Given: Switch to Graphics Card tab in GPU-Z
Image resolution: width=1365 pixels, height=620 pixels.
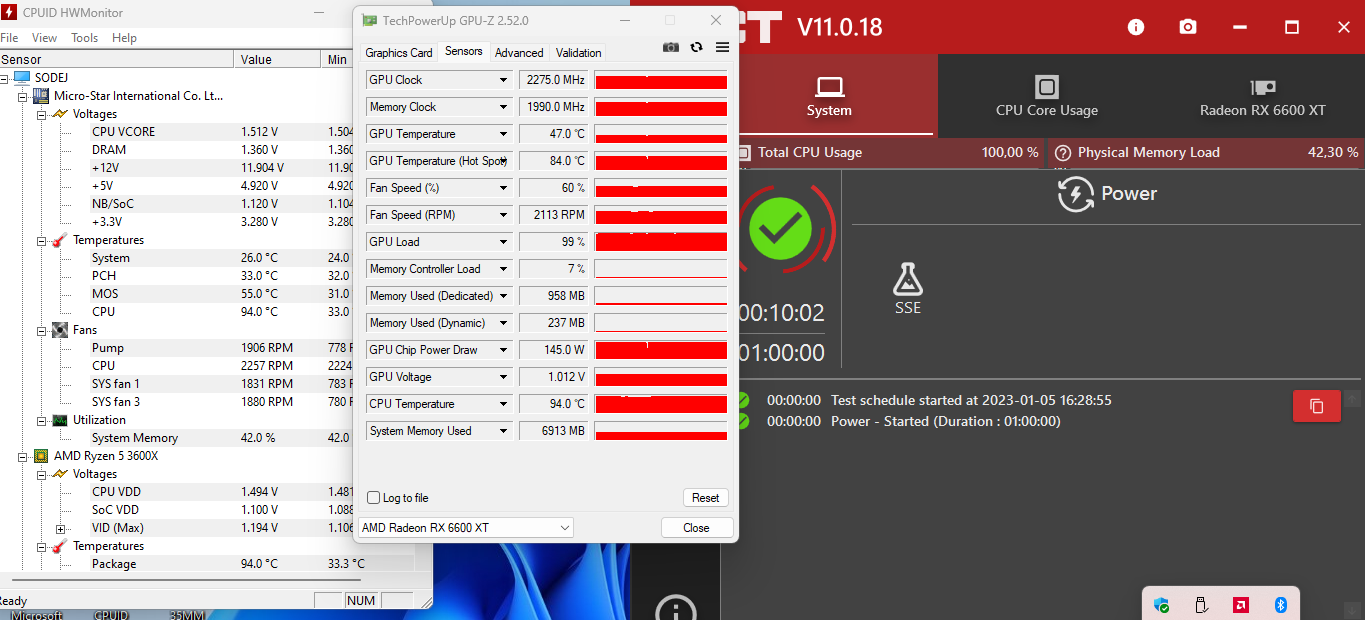Looking at the screenshot, I should (399, 53).
